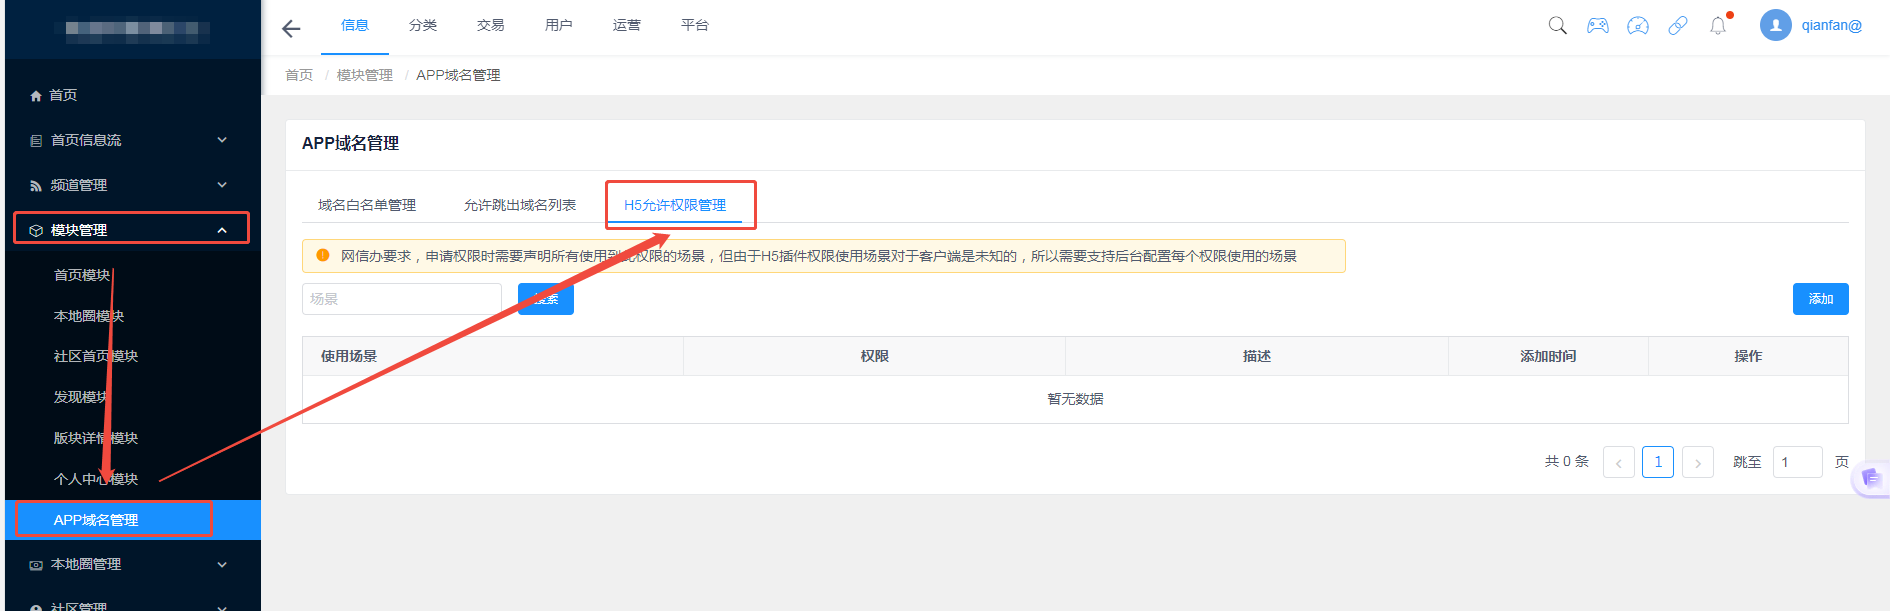Open the 交易 top navigation menu
The image size is (1890, 611).
tap(490, 26)
